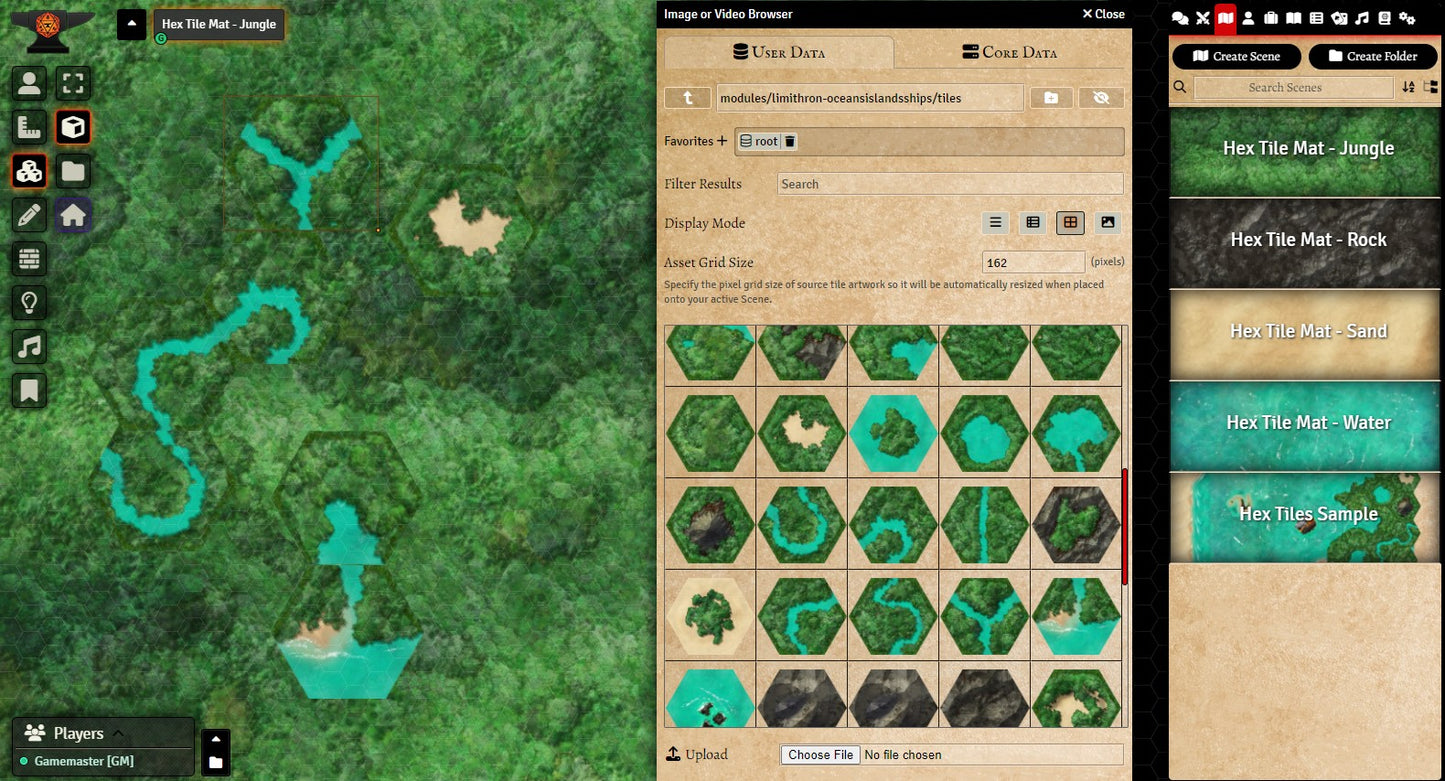The image size is (1445, 781).
Task: Toggle private directory visibility eye icon
Action: tap(1101, 98)
